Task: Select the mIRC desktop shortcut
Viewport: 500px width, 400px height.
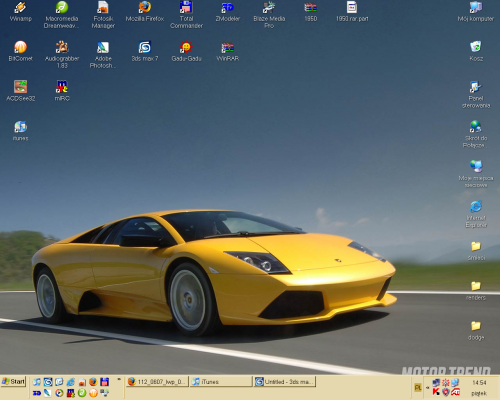Action: [x=62, y=91]
